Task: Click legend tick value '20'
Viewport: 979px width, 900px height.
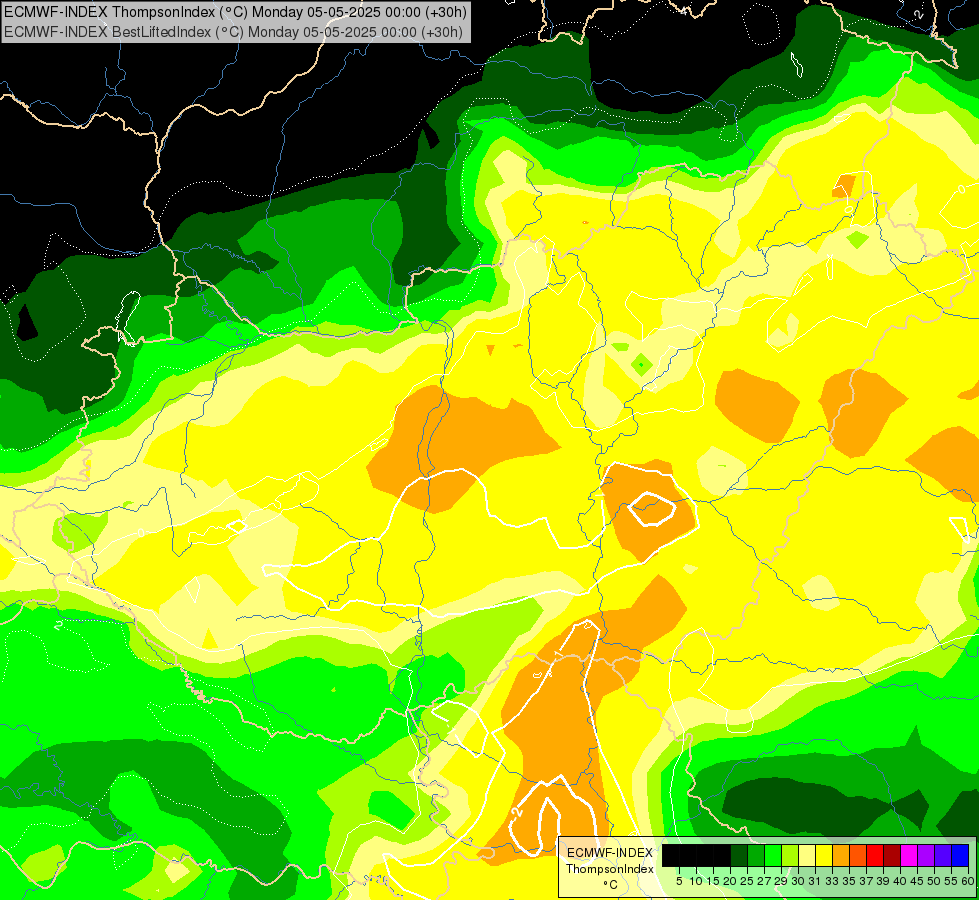Action: pos(731,881)
